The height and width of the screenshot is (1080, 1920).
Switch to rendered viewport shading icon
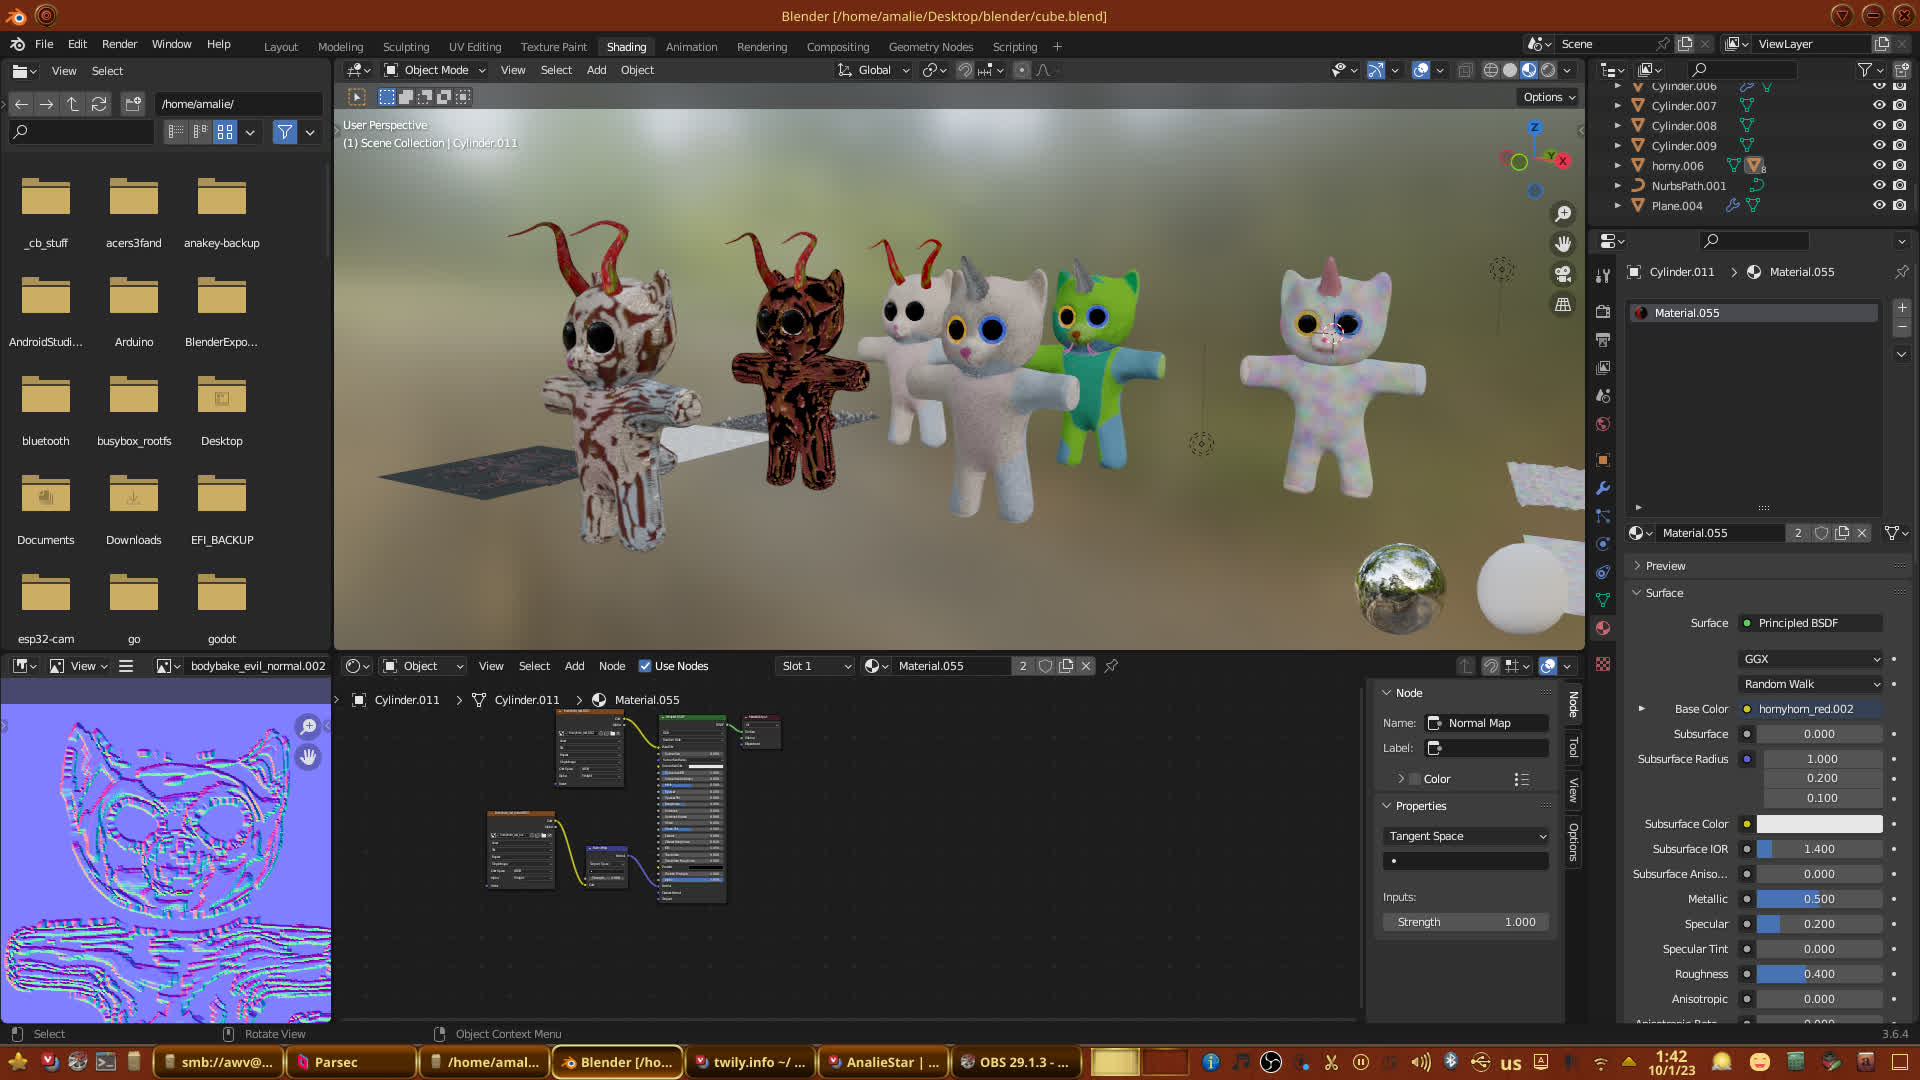point(1548,70)
